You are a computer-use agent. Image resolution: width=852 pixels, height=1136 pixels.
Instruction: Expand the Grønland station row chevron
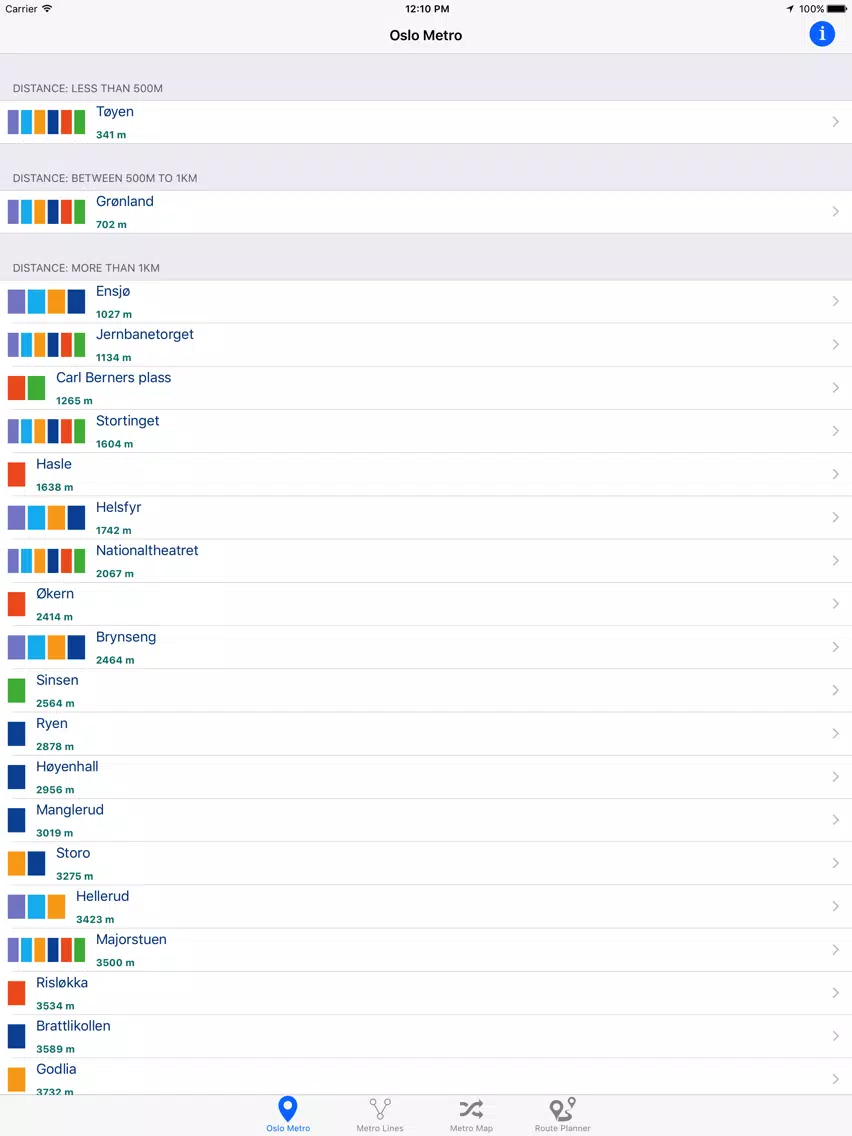[835, 212]
